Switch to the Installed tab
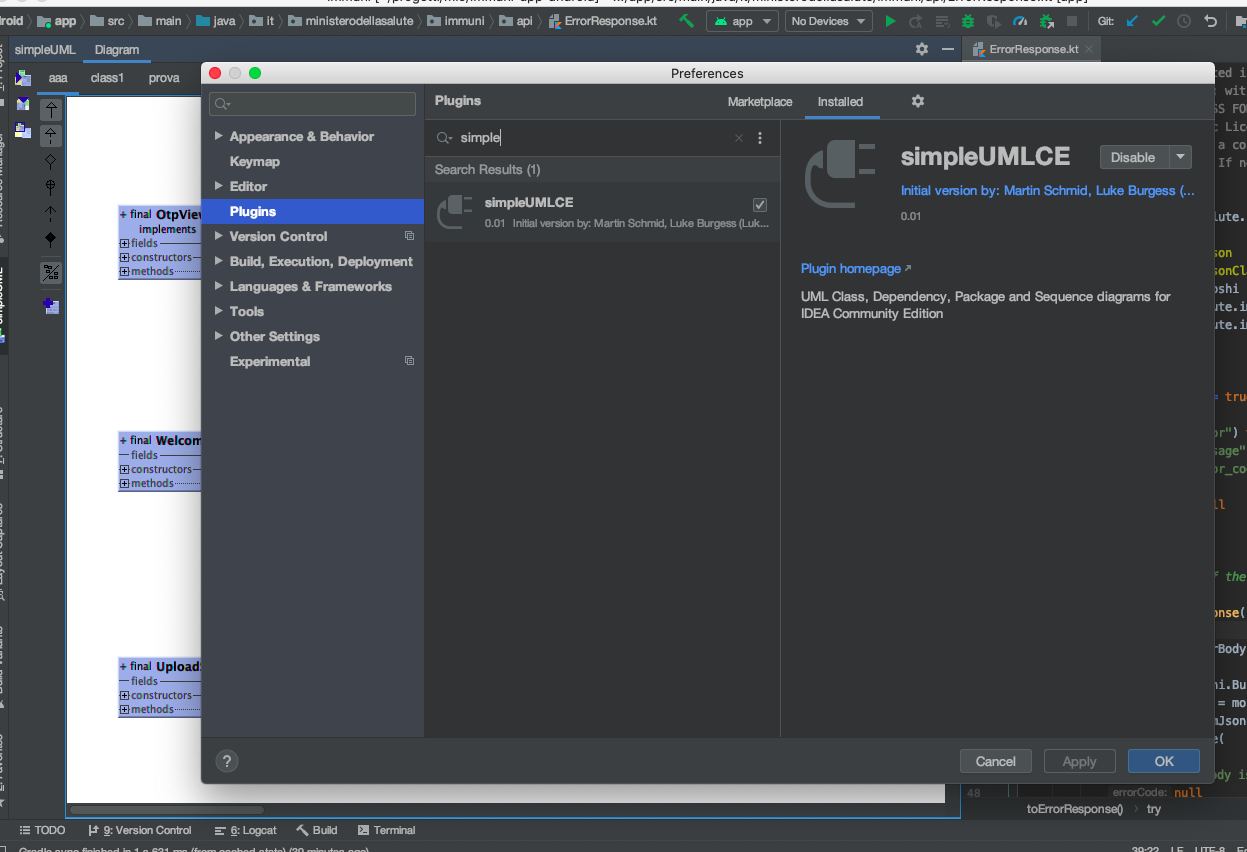This screenshot has height=852, width=1247. 840,102
